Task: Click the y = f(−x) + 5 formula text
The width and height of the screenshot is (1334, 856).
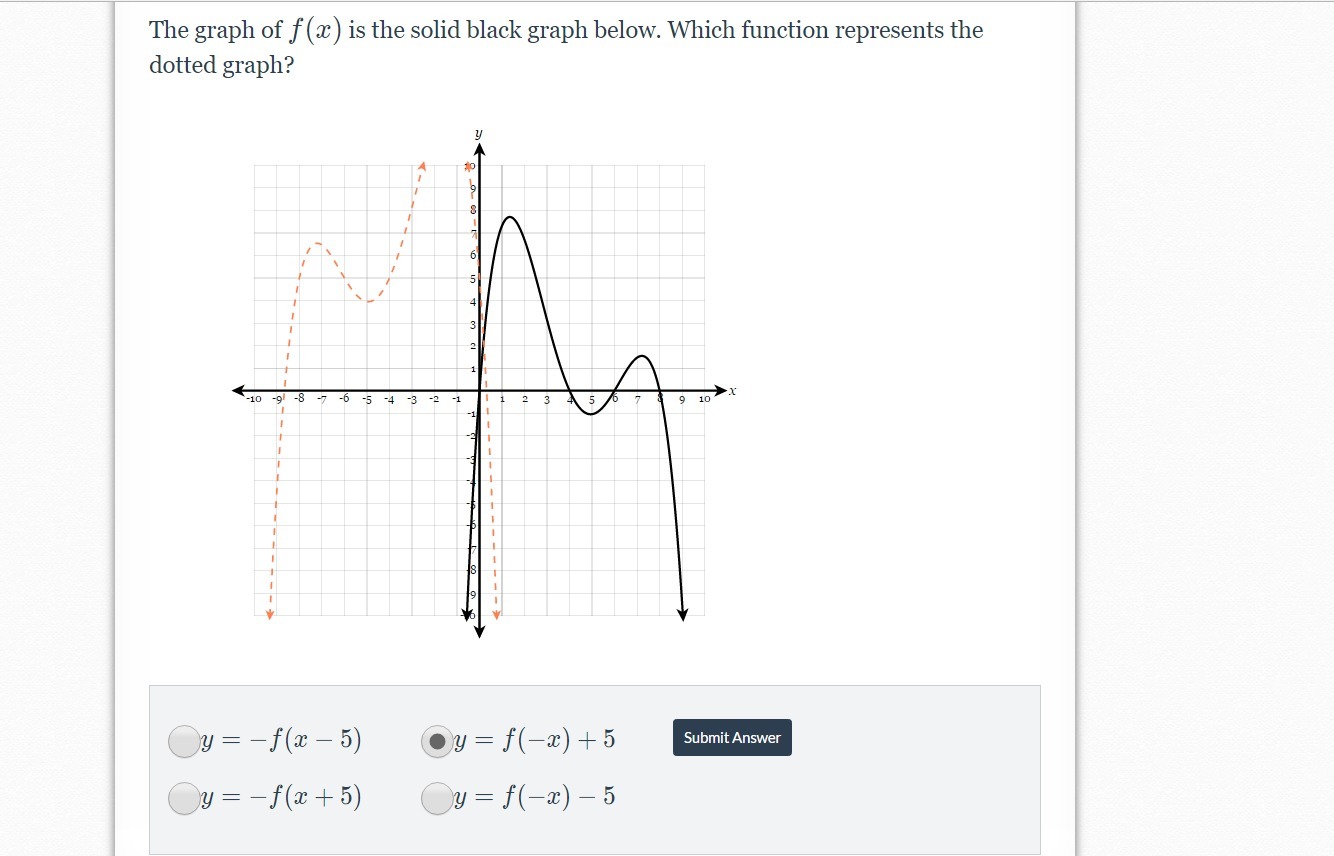Action: [x=535, y=740]
